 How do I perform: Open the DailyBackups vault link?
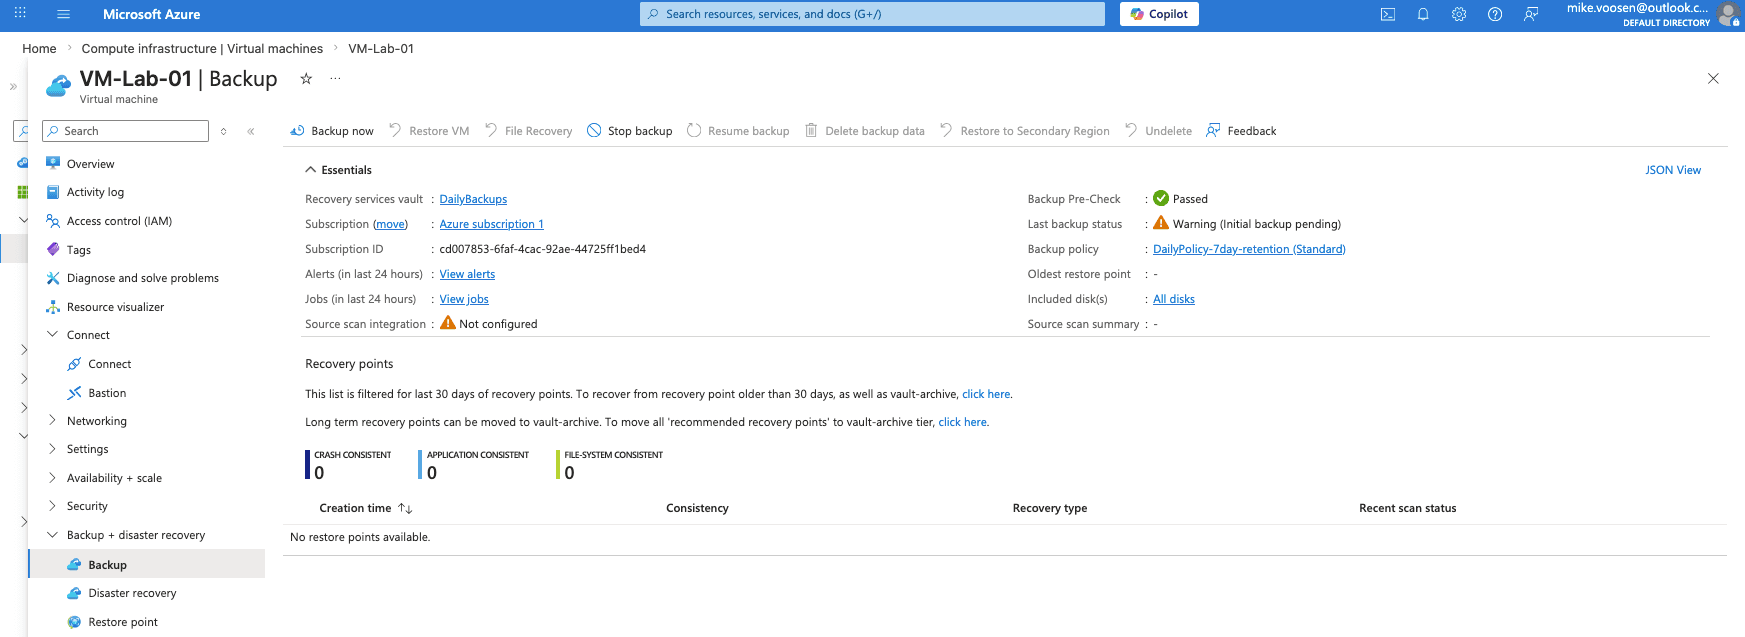473,199
